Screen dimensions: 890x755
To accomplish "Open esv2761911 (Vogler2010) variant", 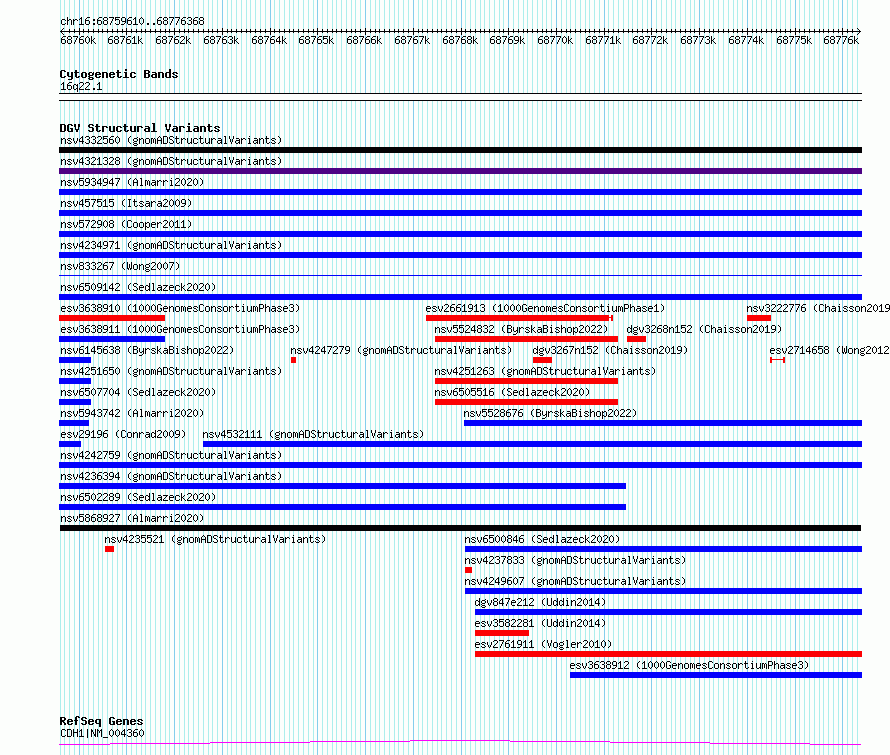I will [543, 644].
